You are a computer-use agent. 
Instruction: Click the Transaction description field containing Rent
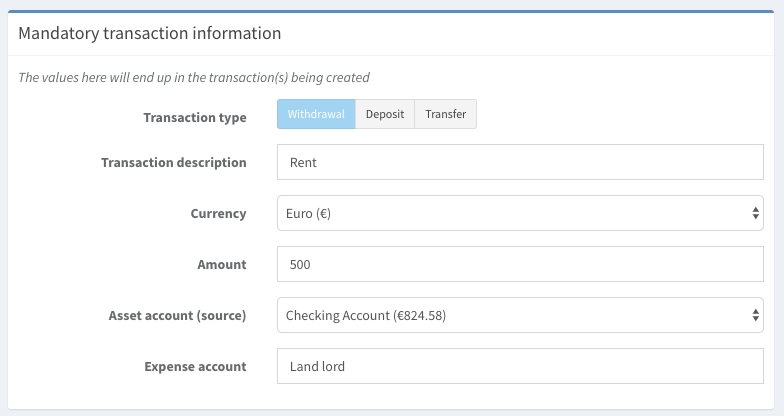pos(520,162)
